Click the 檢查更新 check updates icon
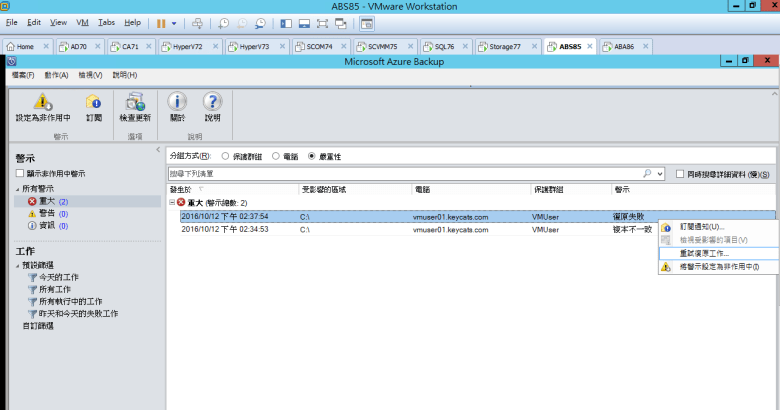 [134, 102]
